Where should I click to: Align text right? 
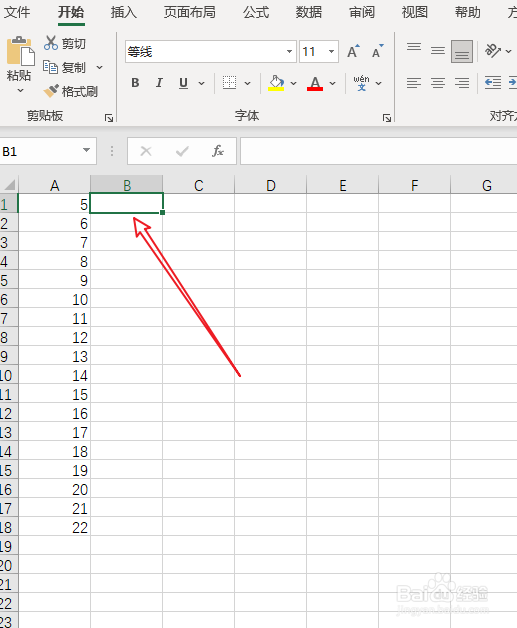(462, 83)
